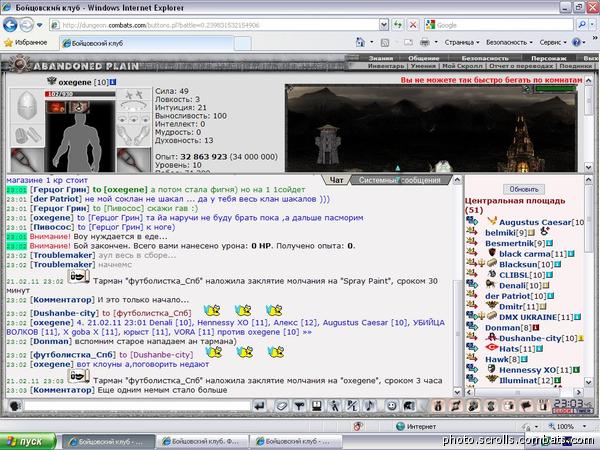The height and width of the screenshot is (450, 600).
Task: Open the Персонаж game menu
Action: (x=548, y=58)
